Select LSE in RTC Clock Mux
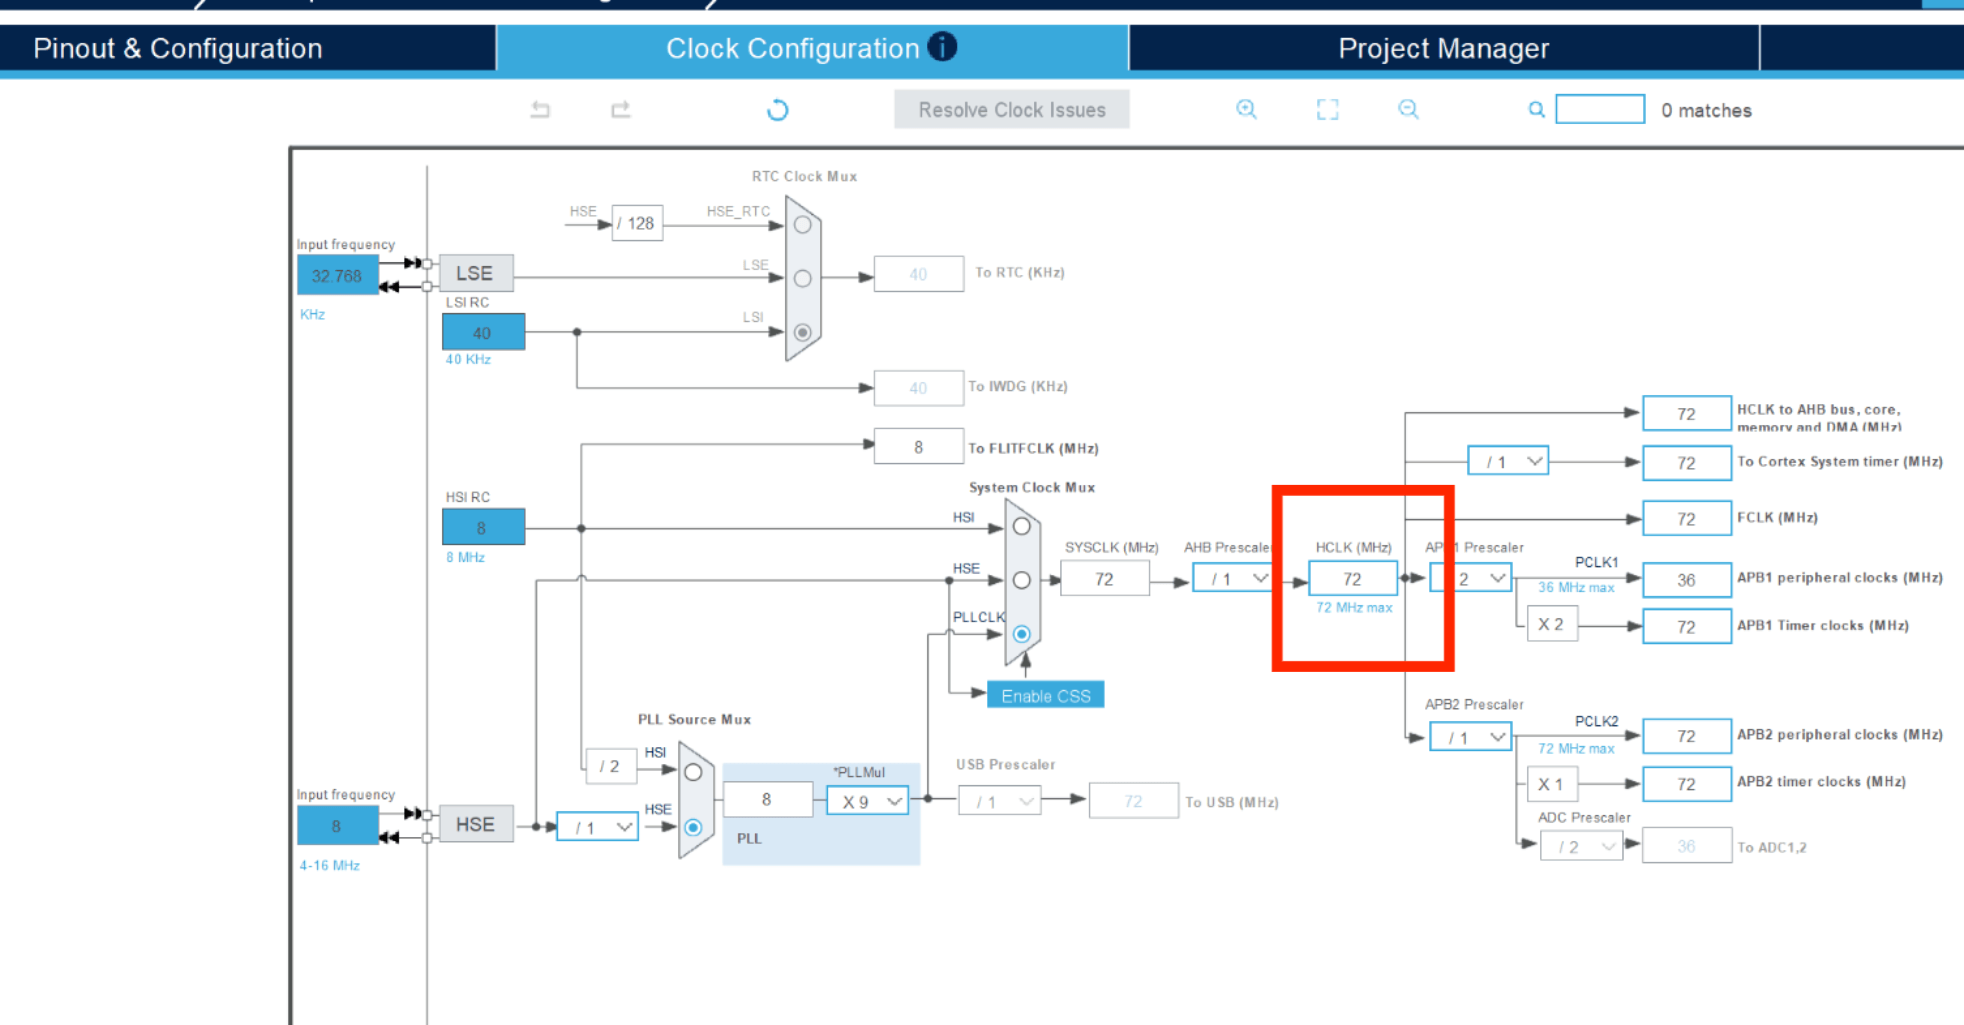Screen dimensions: 1964x1025 pos(803,279)
